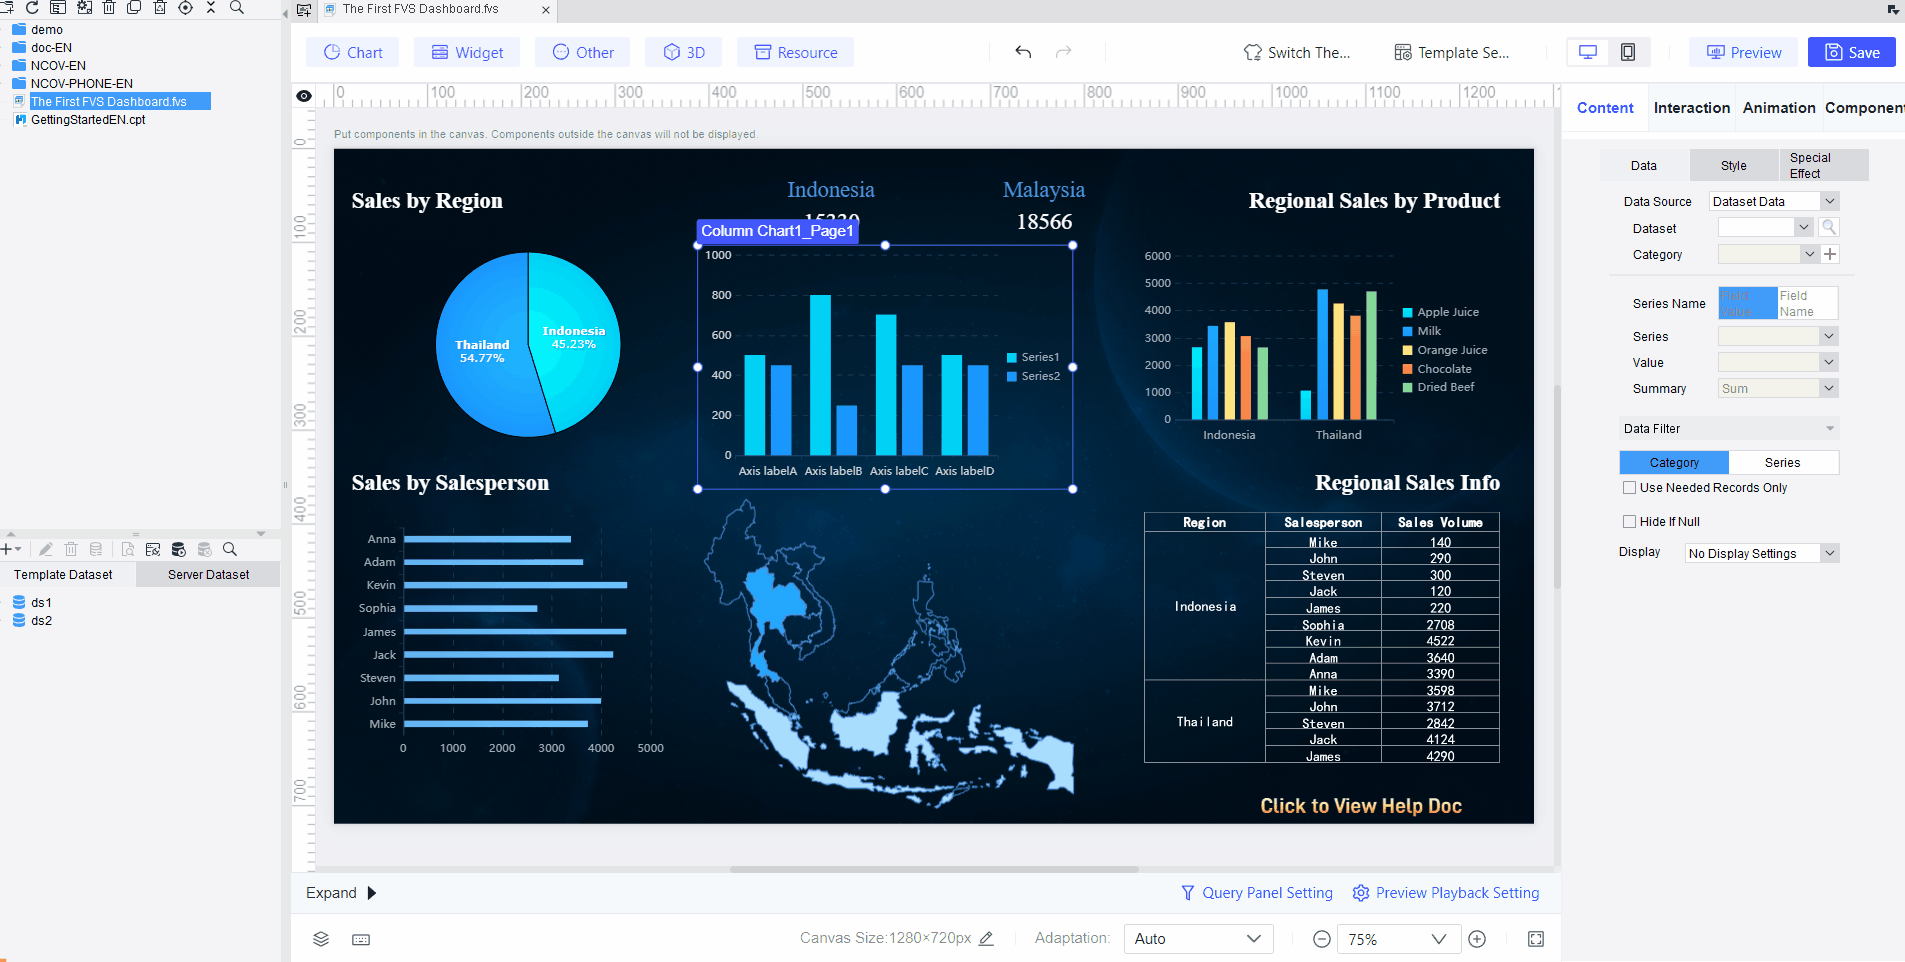The width and height of the screenshot is (1905, 962).
Task: Open Query Panel Setting
Action: (x=1256, y=892)
